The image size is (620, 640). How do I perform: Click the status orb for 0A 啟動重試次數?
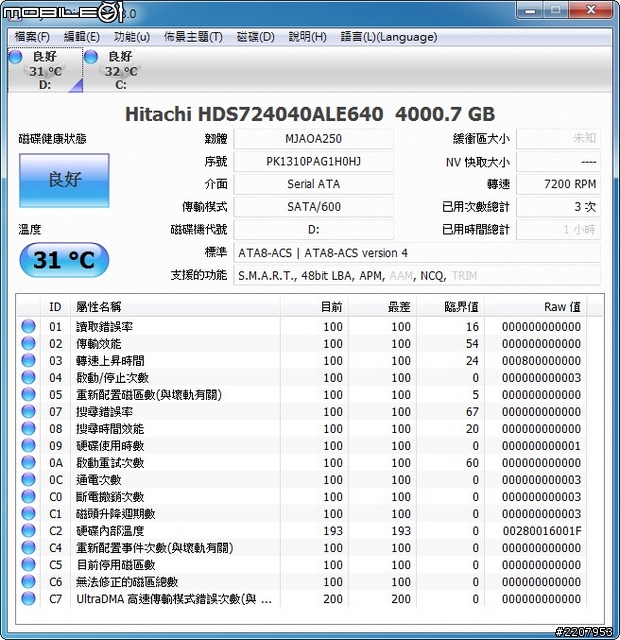point(28,463)
